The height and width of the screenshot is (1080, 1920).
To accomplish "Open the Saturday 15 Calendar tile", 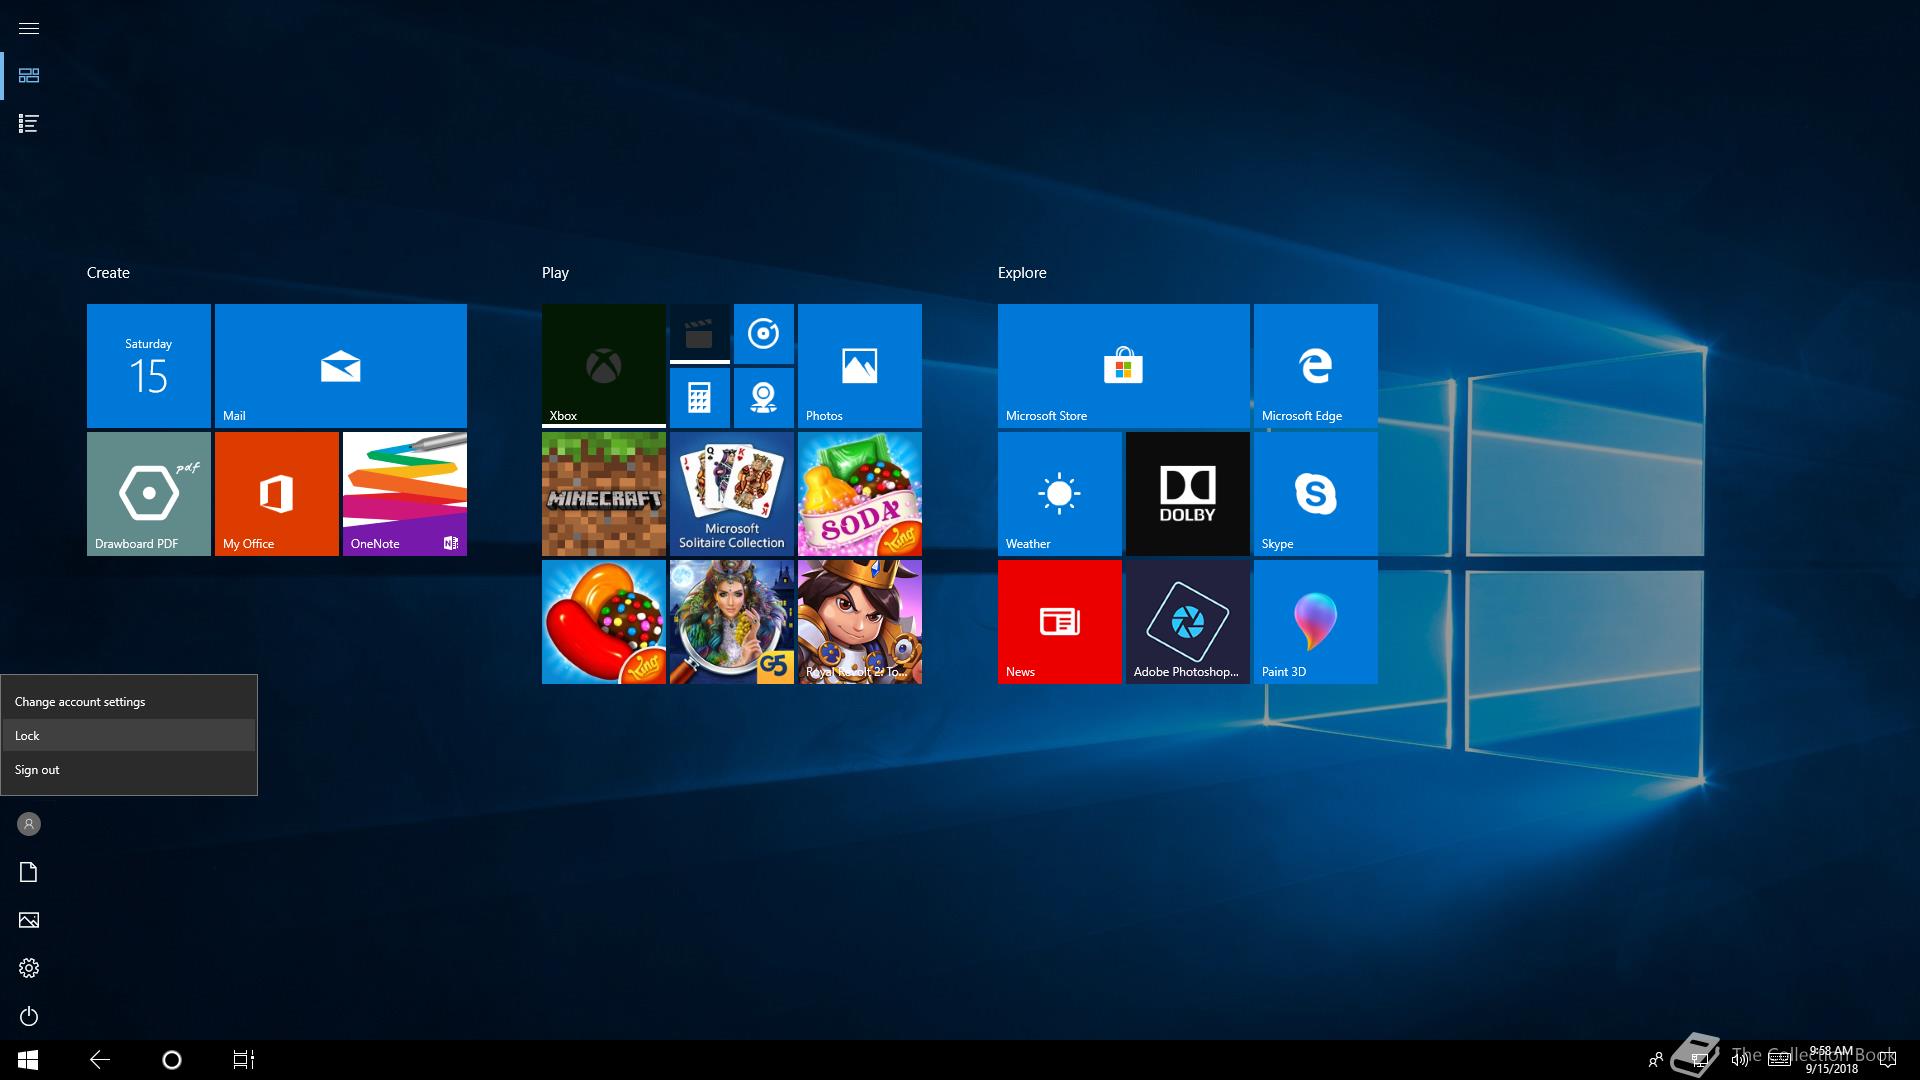I will 149,366.
